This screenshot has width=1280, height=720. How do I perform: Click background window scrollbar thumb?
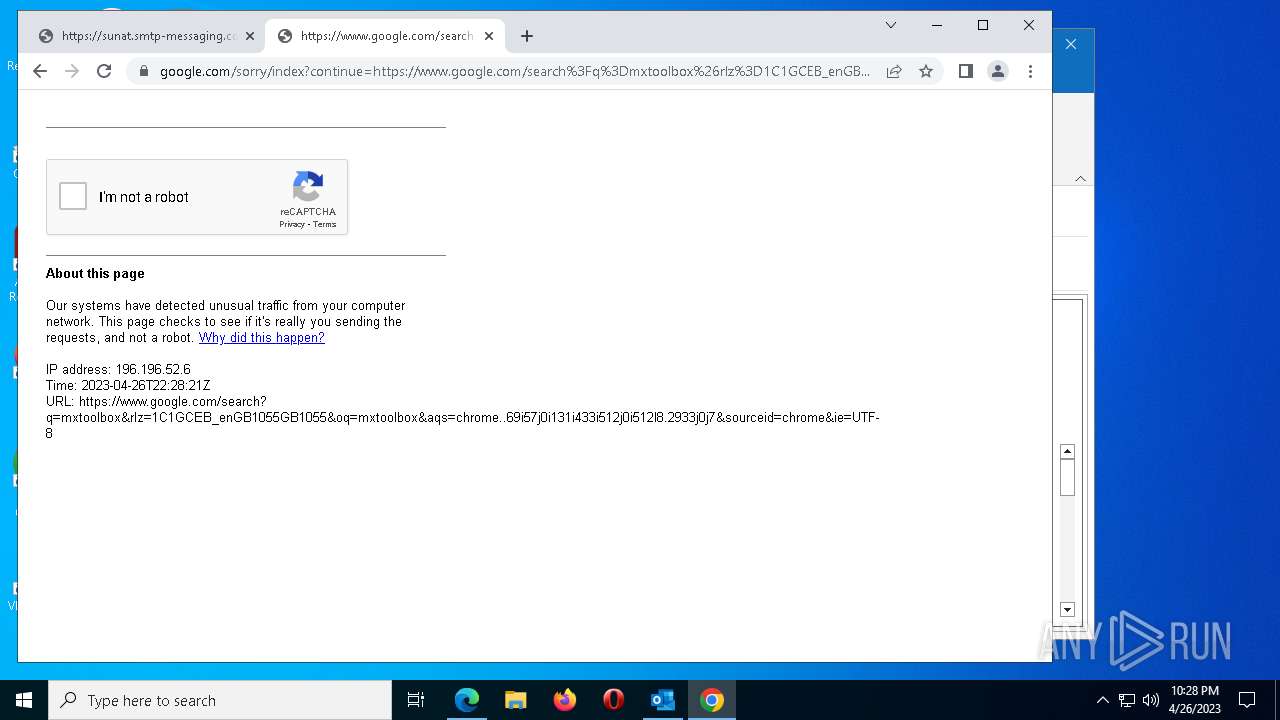[x=1067, y=478]
